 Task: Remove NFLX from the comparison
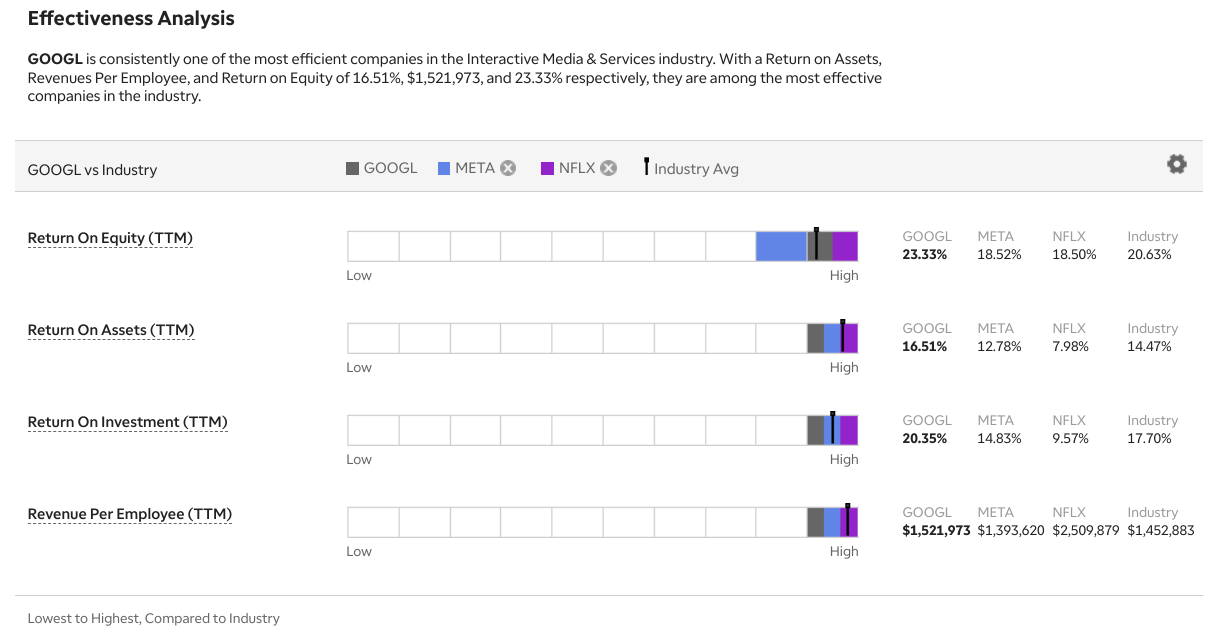[x=609, y=168]
